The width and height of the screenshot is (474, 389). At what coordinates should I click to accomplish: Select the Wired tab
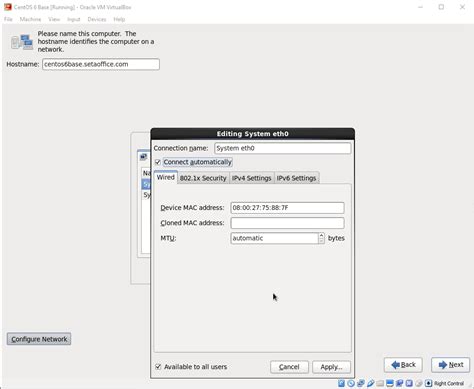coord(166,177)
